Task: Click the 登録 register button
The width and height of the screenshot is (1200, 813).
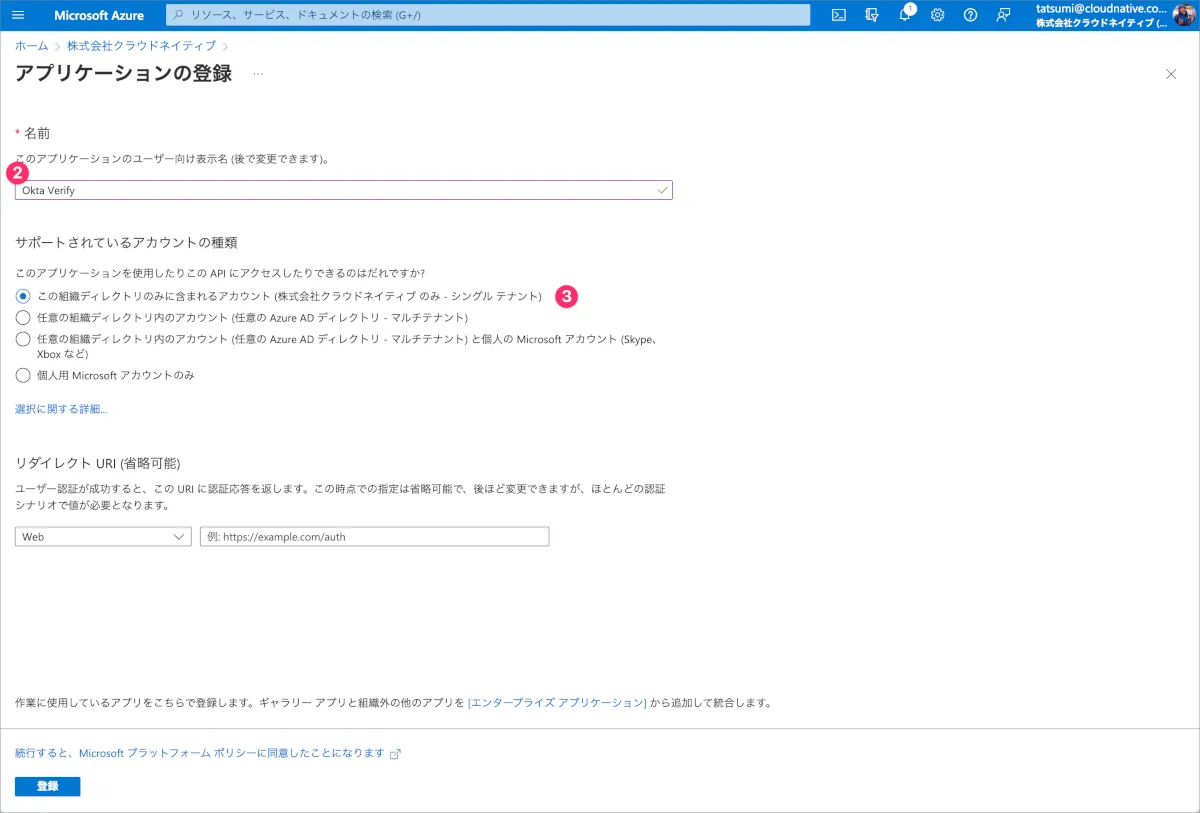Action: click(47, 786)
